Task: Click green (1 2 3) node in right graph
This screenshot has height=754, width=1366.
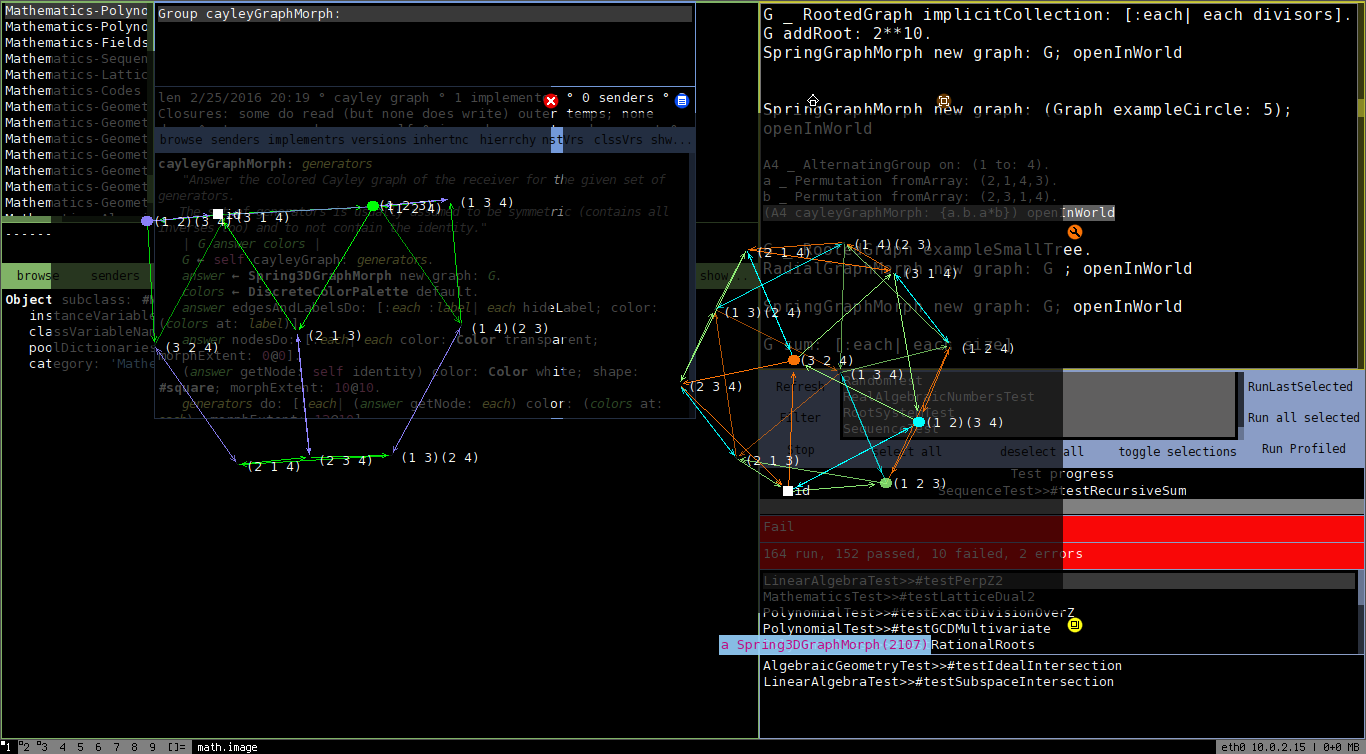Action: pos(886,483)
